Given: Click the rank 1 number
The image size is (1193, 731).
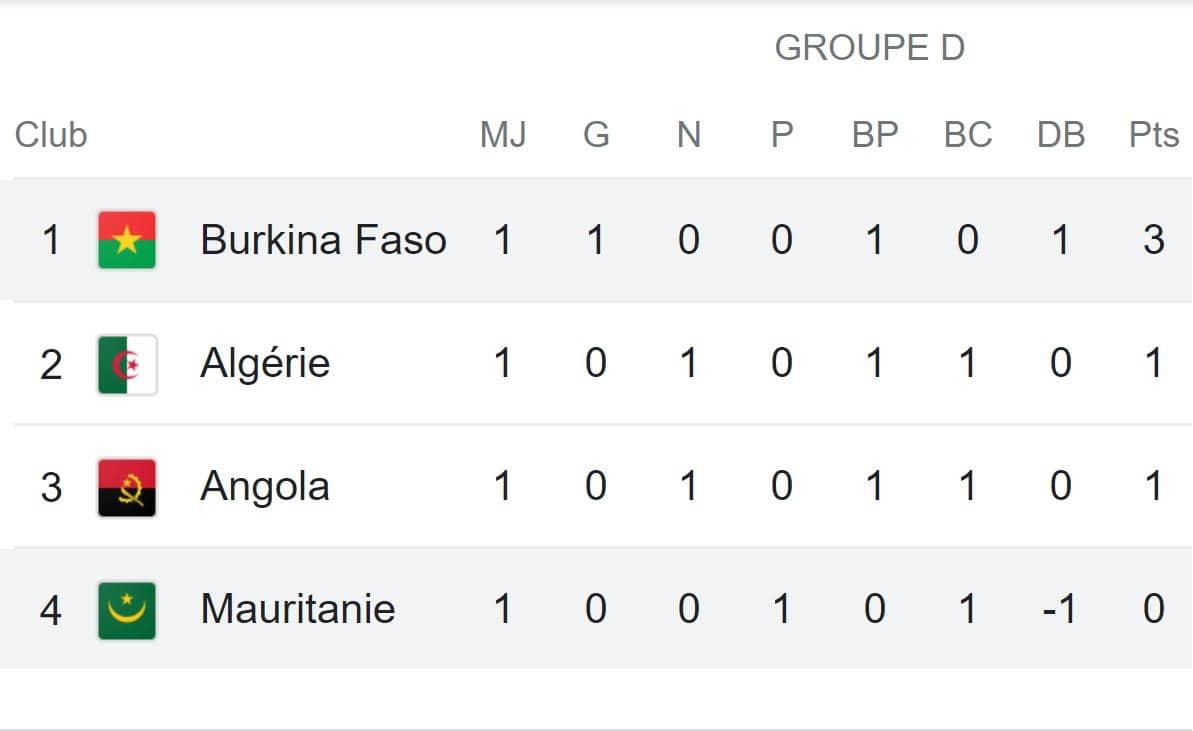Looking at the screenshot, I should point(51,240).
